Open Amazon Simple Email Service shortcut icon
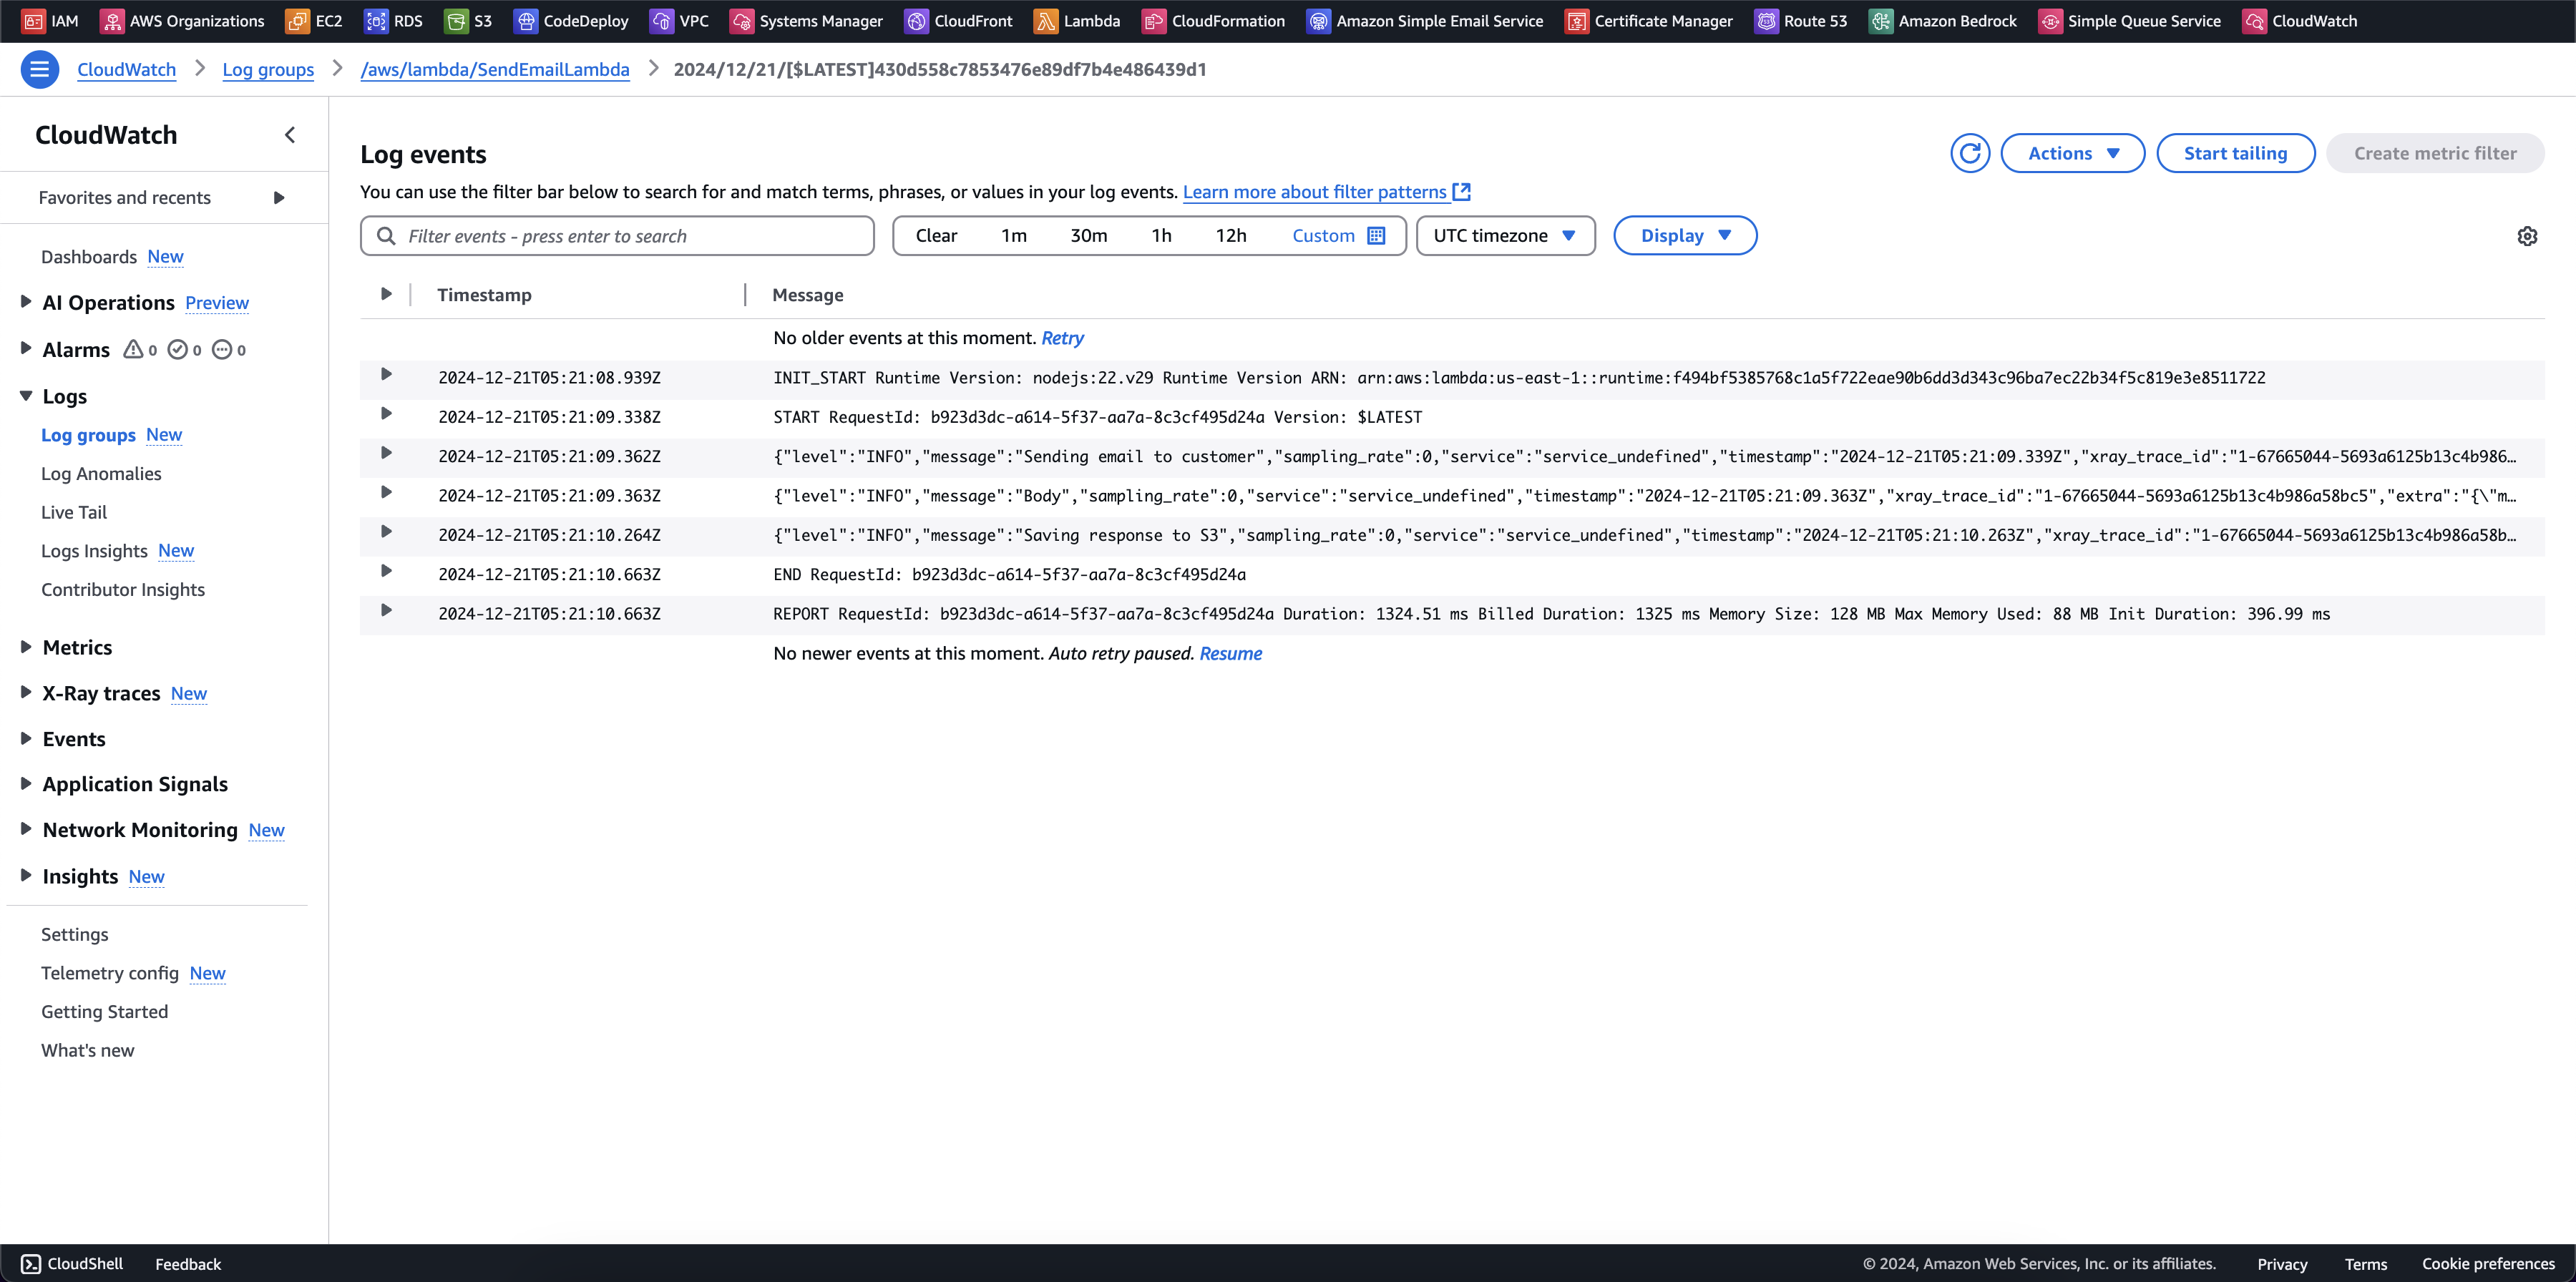Image resolution: width=2576 pixels, height=1282 pixels. click(1319, 21)
